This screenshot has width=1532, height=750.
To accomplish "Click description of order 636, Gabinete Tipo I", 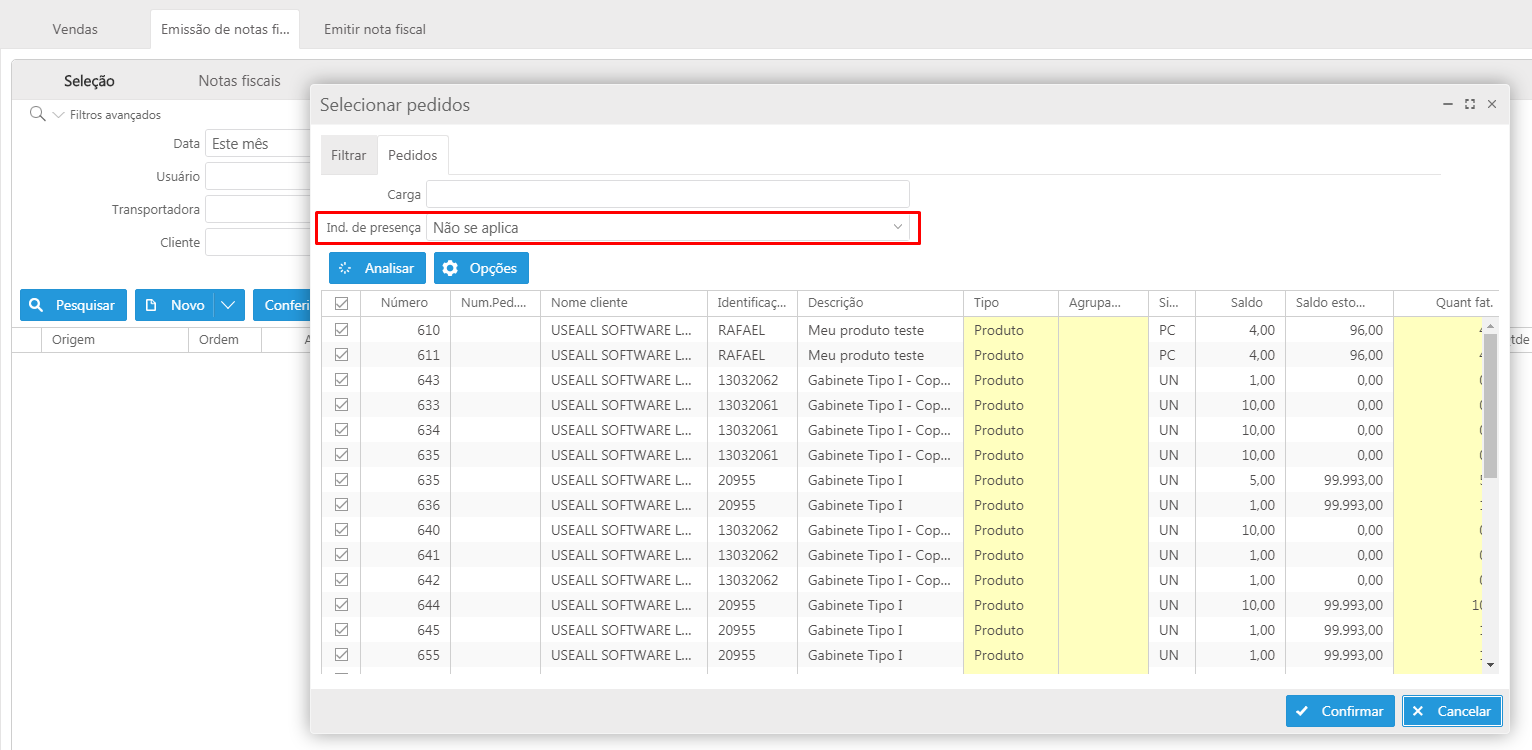I will click(880, 505).
